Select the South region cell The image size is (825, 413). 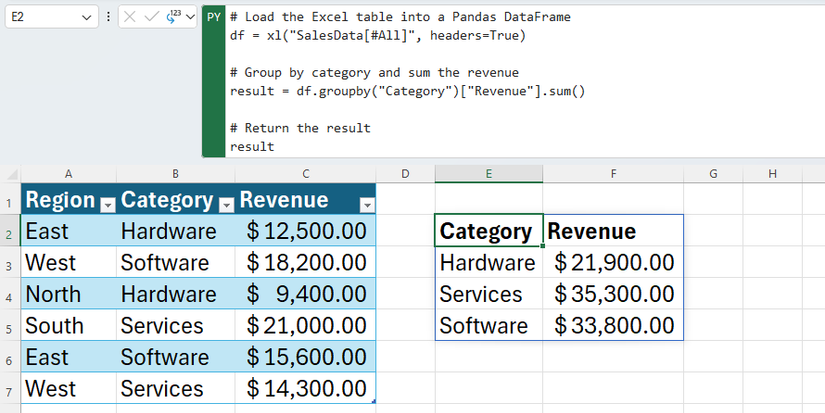(x=68, y=326)
